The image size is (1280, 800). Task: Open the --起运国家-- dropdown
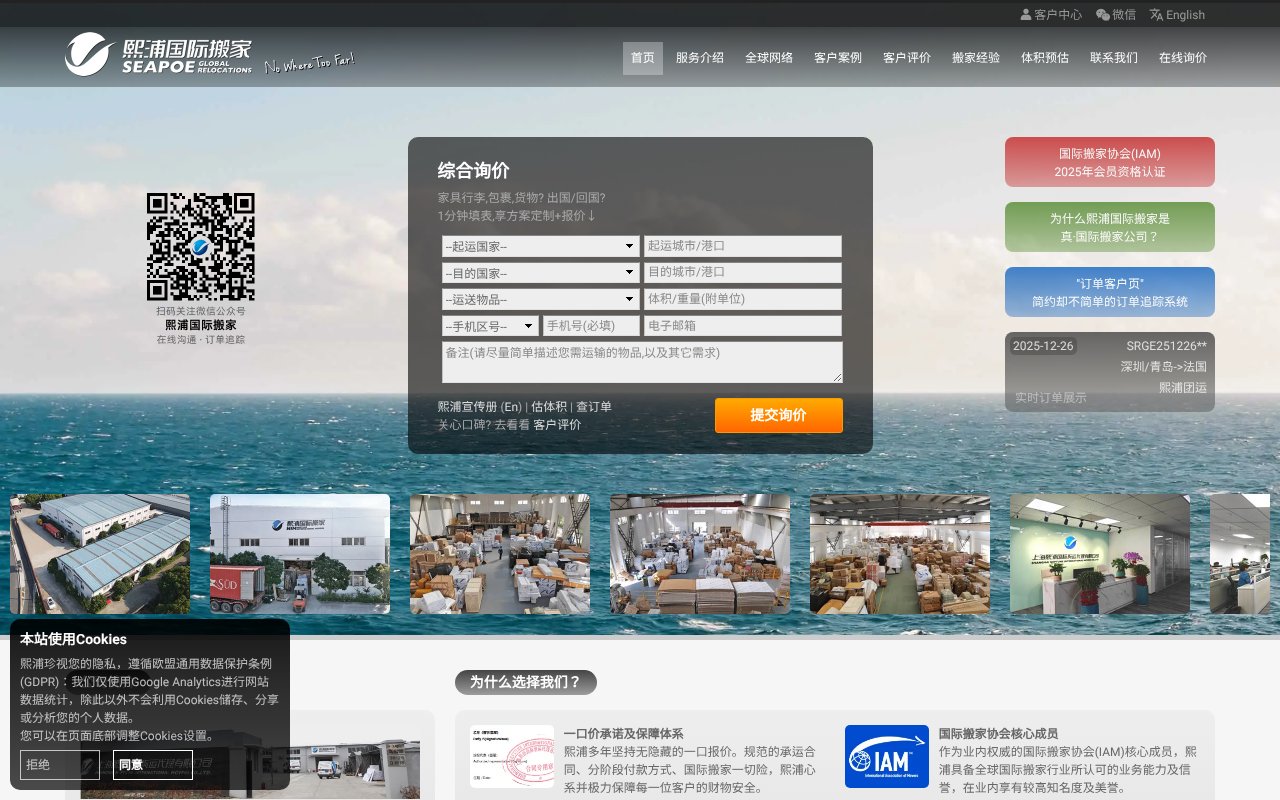540,246
